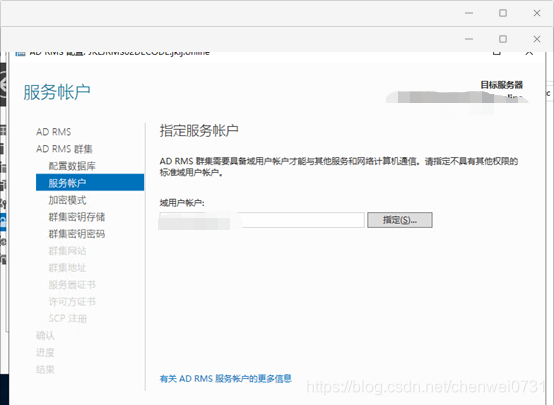Maximize the second background window
Viewport: 554px width, 405px height.
[503, 39]
